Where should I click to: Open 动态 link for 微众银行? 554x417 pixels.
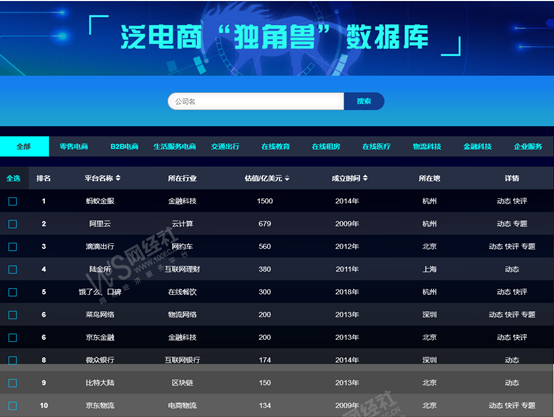512,360
